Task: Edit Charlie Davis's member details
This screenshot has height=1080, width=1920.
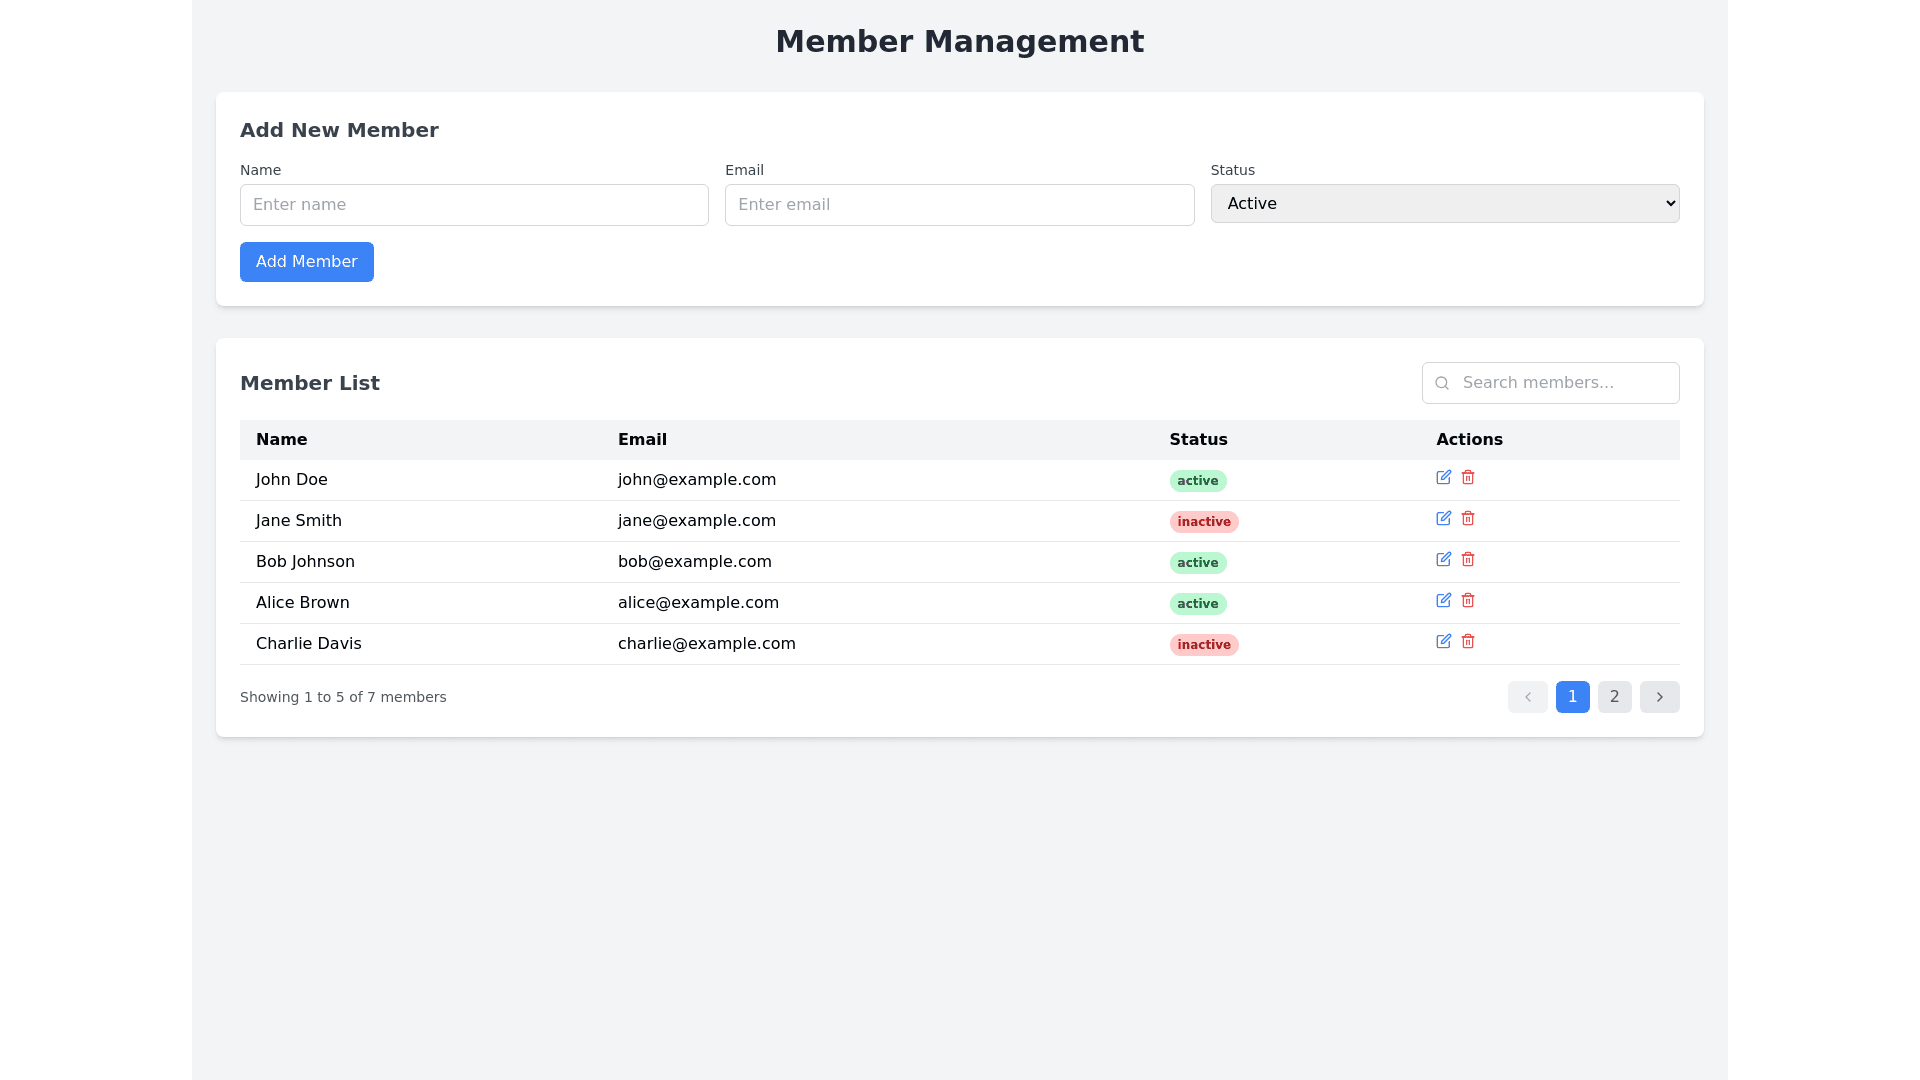Action: pyautogui.click(x=1443, y=642)
